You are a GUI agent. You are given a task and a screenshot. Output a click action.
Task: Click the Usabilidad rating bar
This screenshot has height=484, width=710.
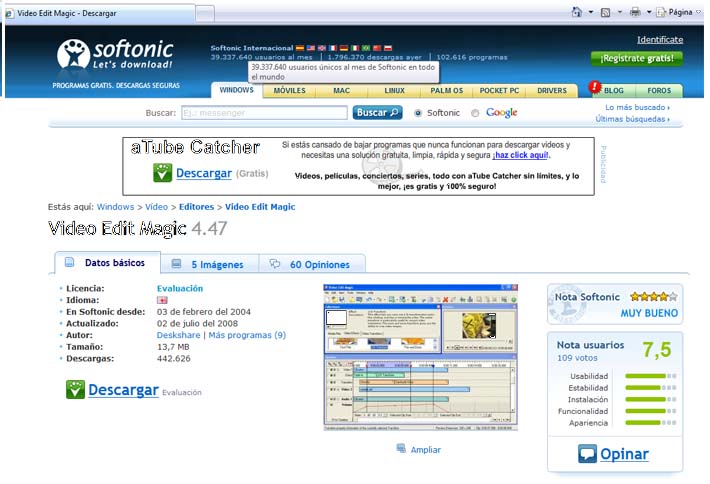click(651, 376)
